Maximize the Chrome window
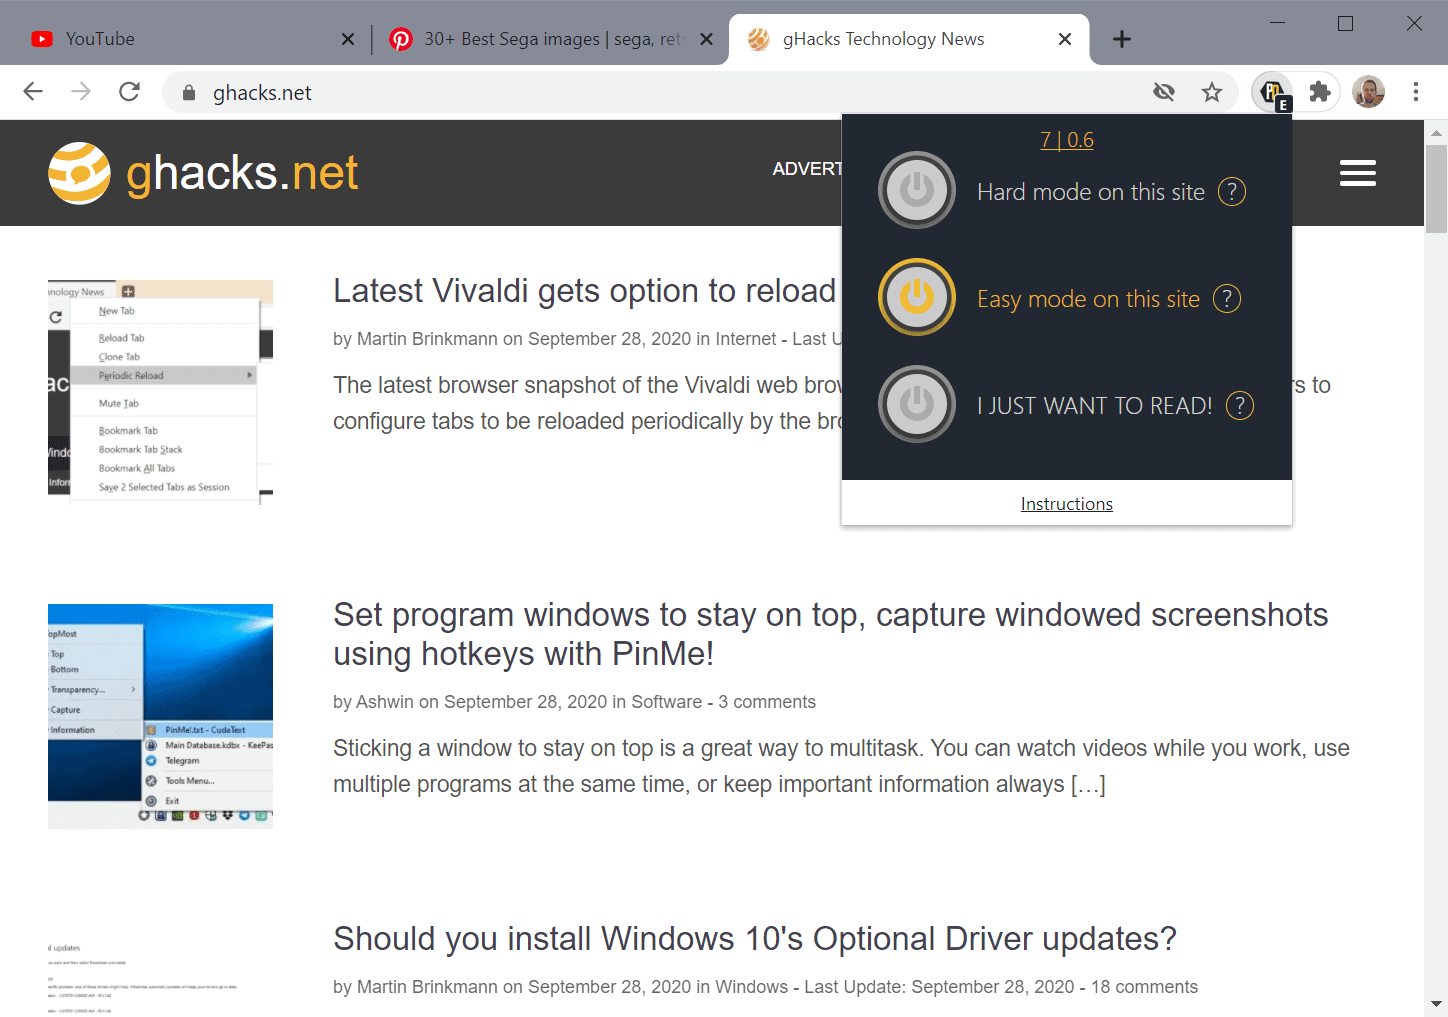Image resolution: width=1448 pixels, height=1017 pixels. [1346, 23]
